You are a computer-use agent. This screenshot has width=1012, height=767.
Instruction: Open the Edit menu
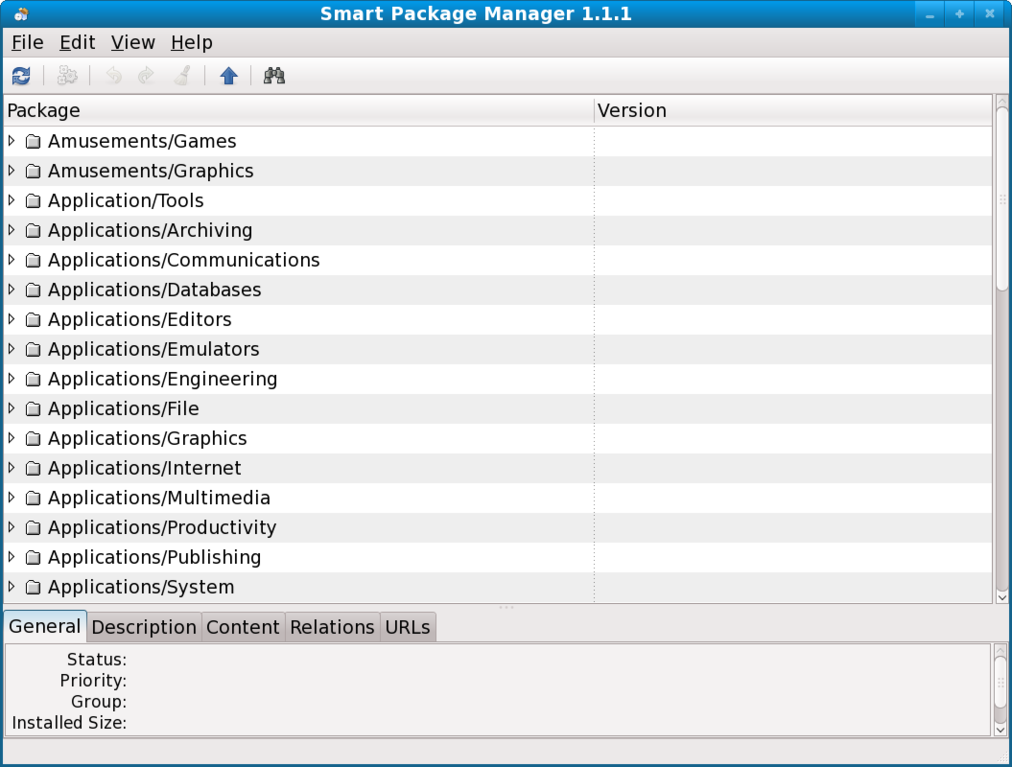click(77, 42)
